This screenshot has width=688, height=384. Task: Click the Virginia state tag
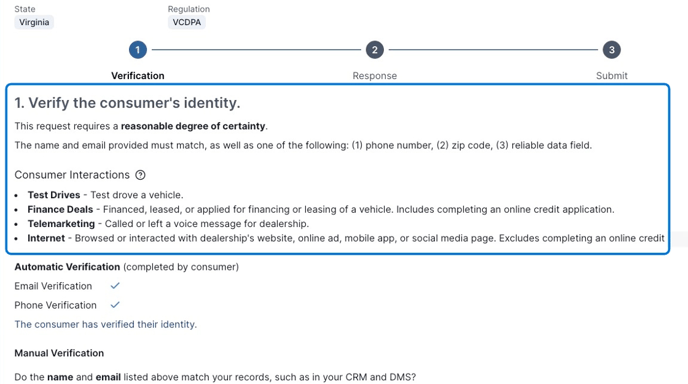(34, 22)
